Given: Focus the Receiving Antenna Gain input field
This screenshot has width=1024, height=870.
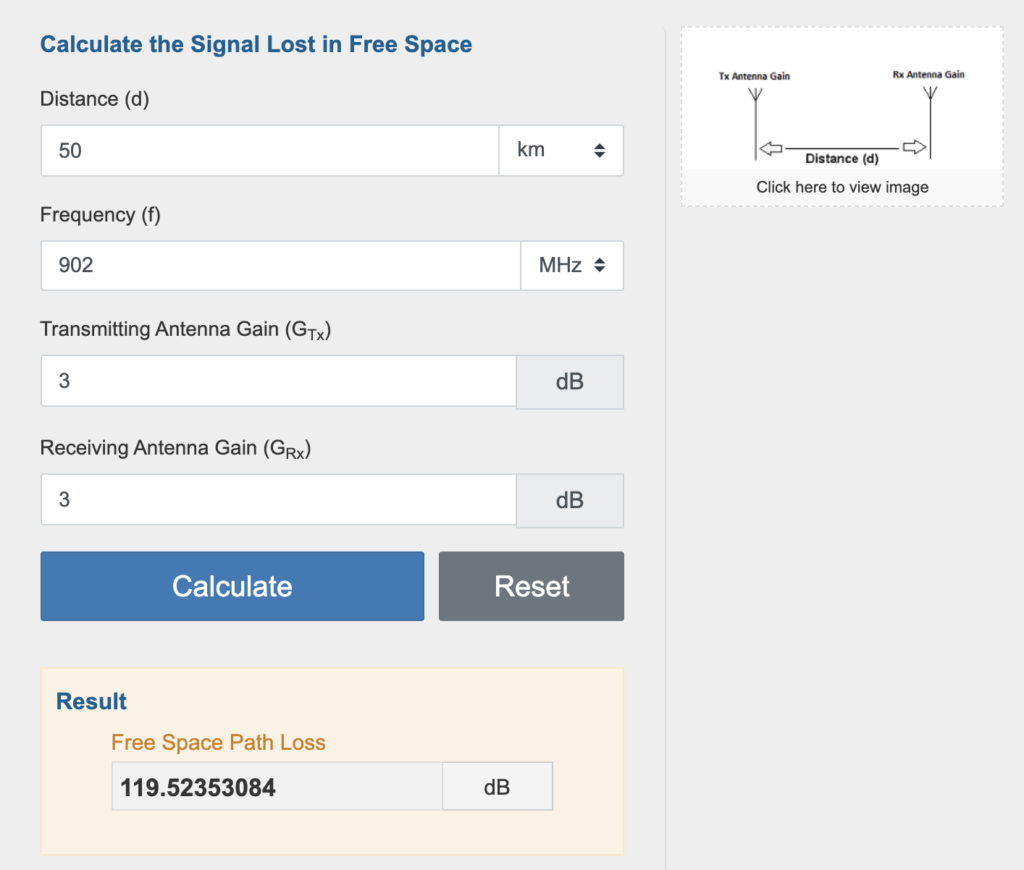Looking at the screenshot, I should coord(278,500).
